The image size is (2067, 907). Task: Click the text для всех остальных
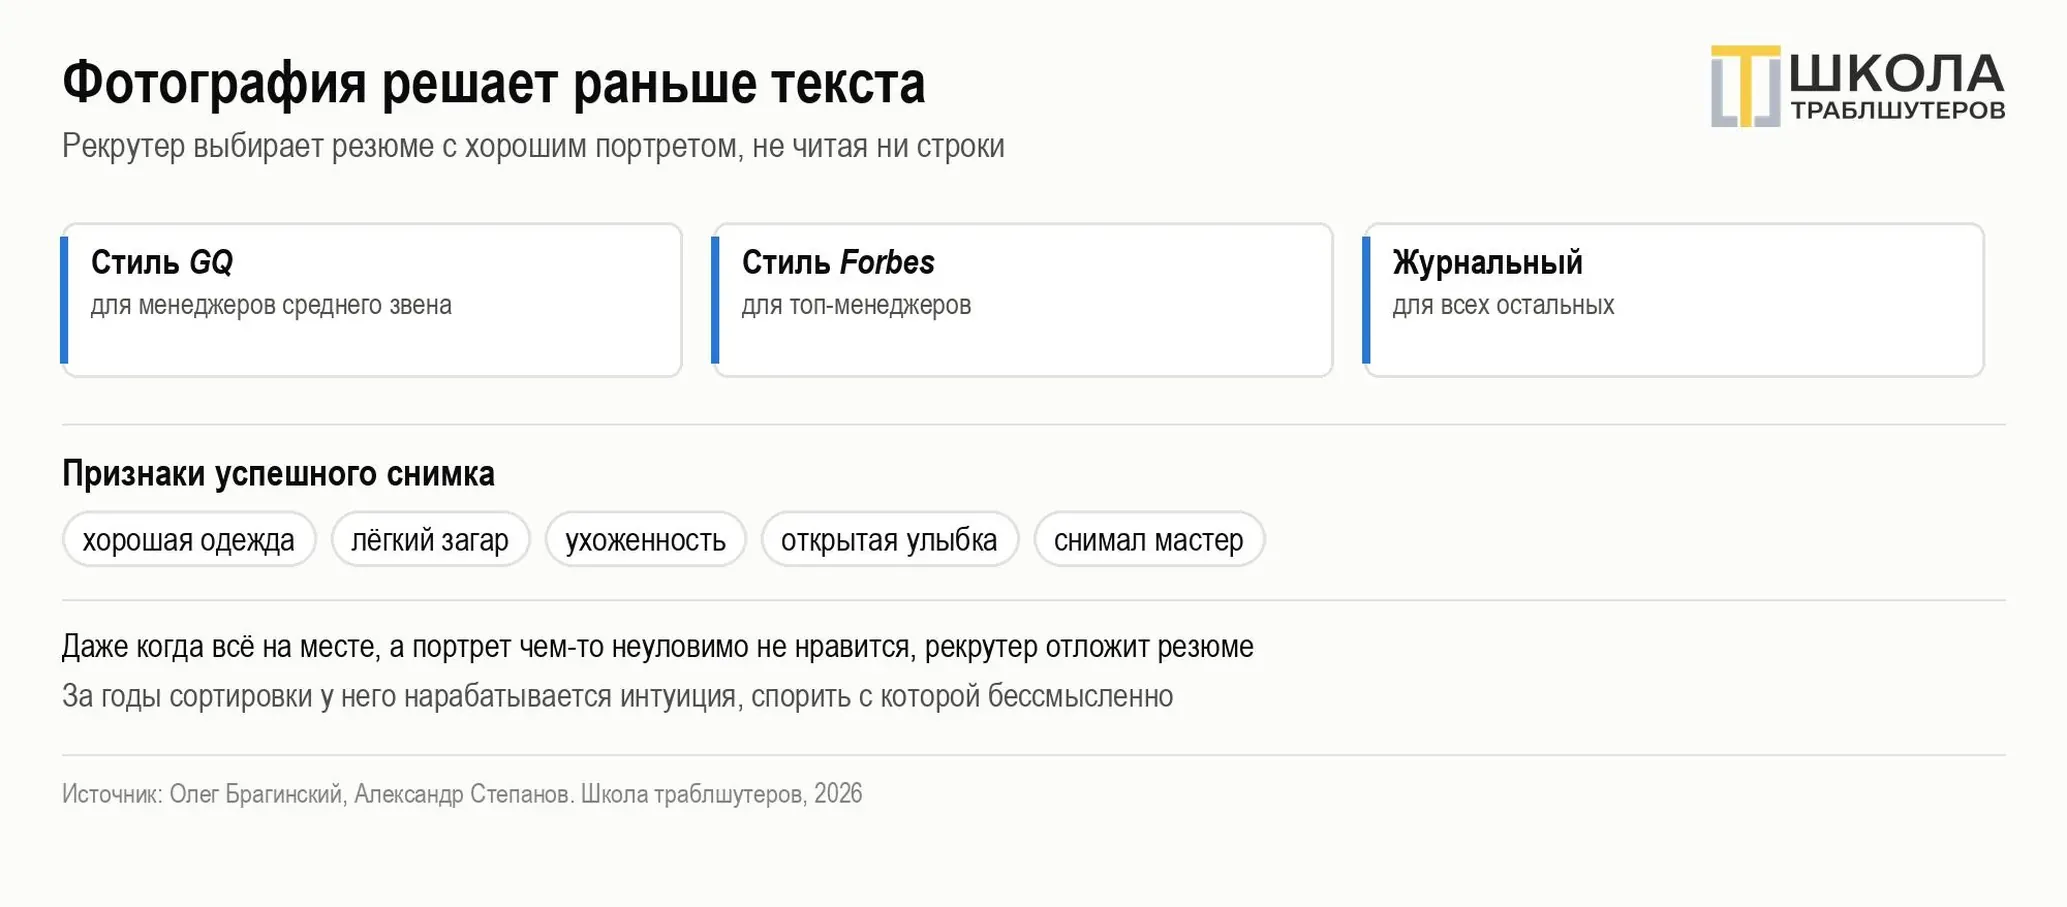tap(1503, 305)
